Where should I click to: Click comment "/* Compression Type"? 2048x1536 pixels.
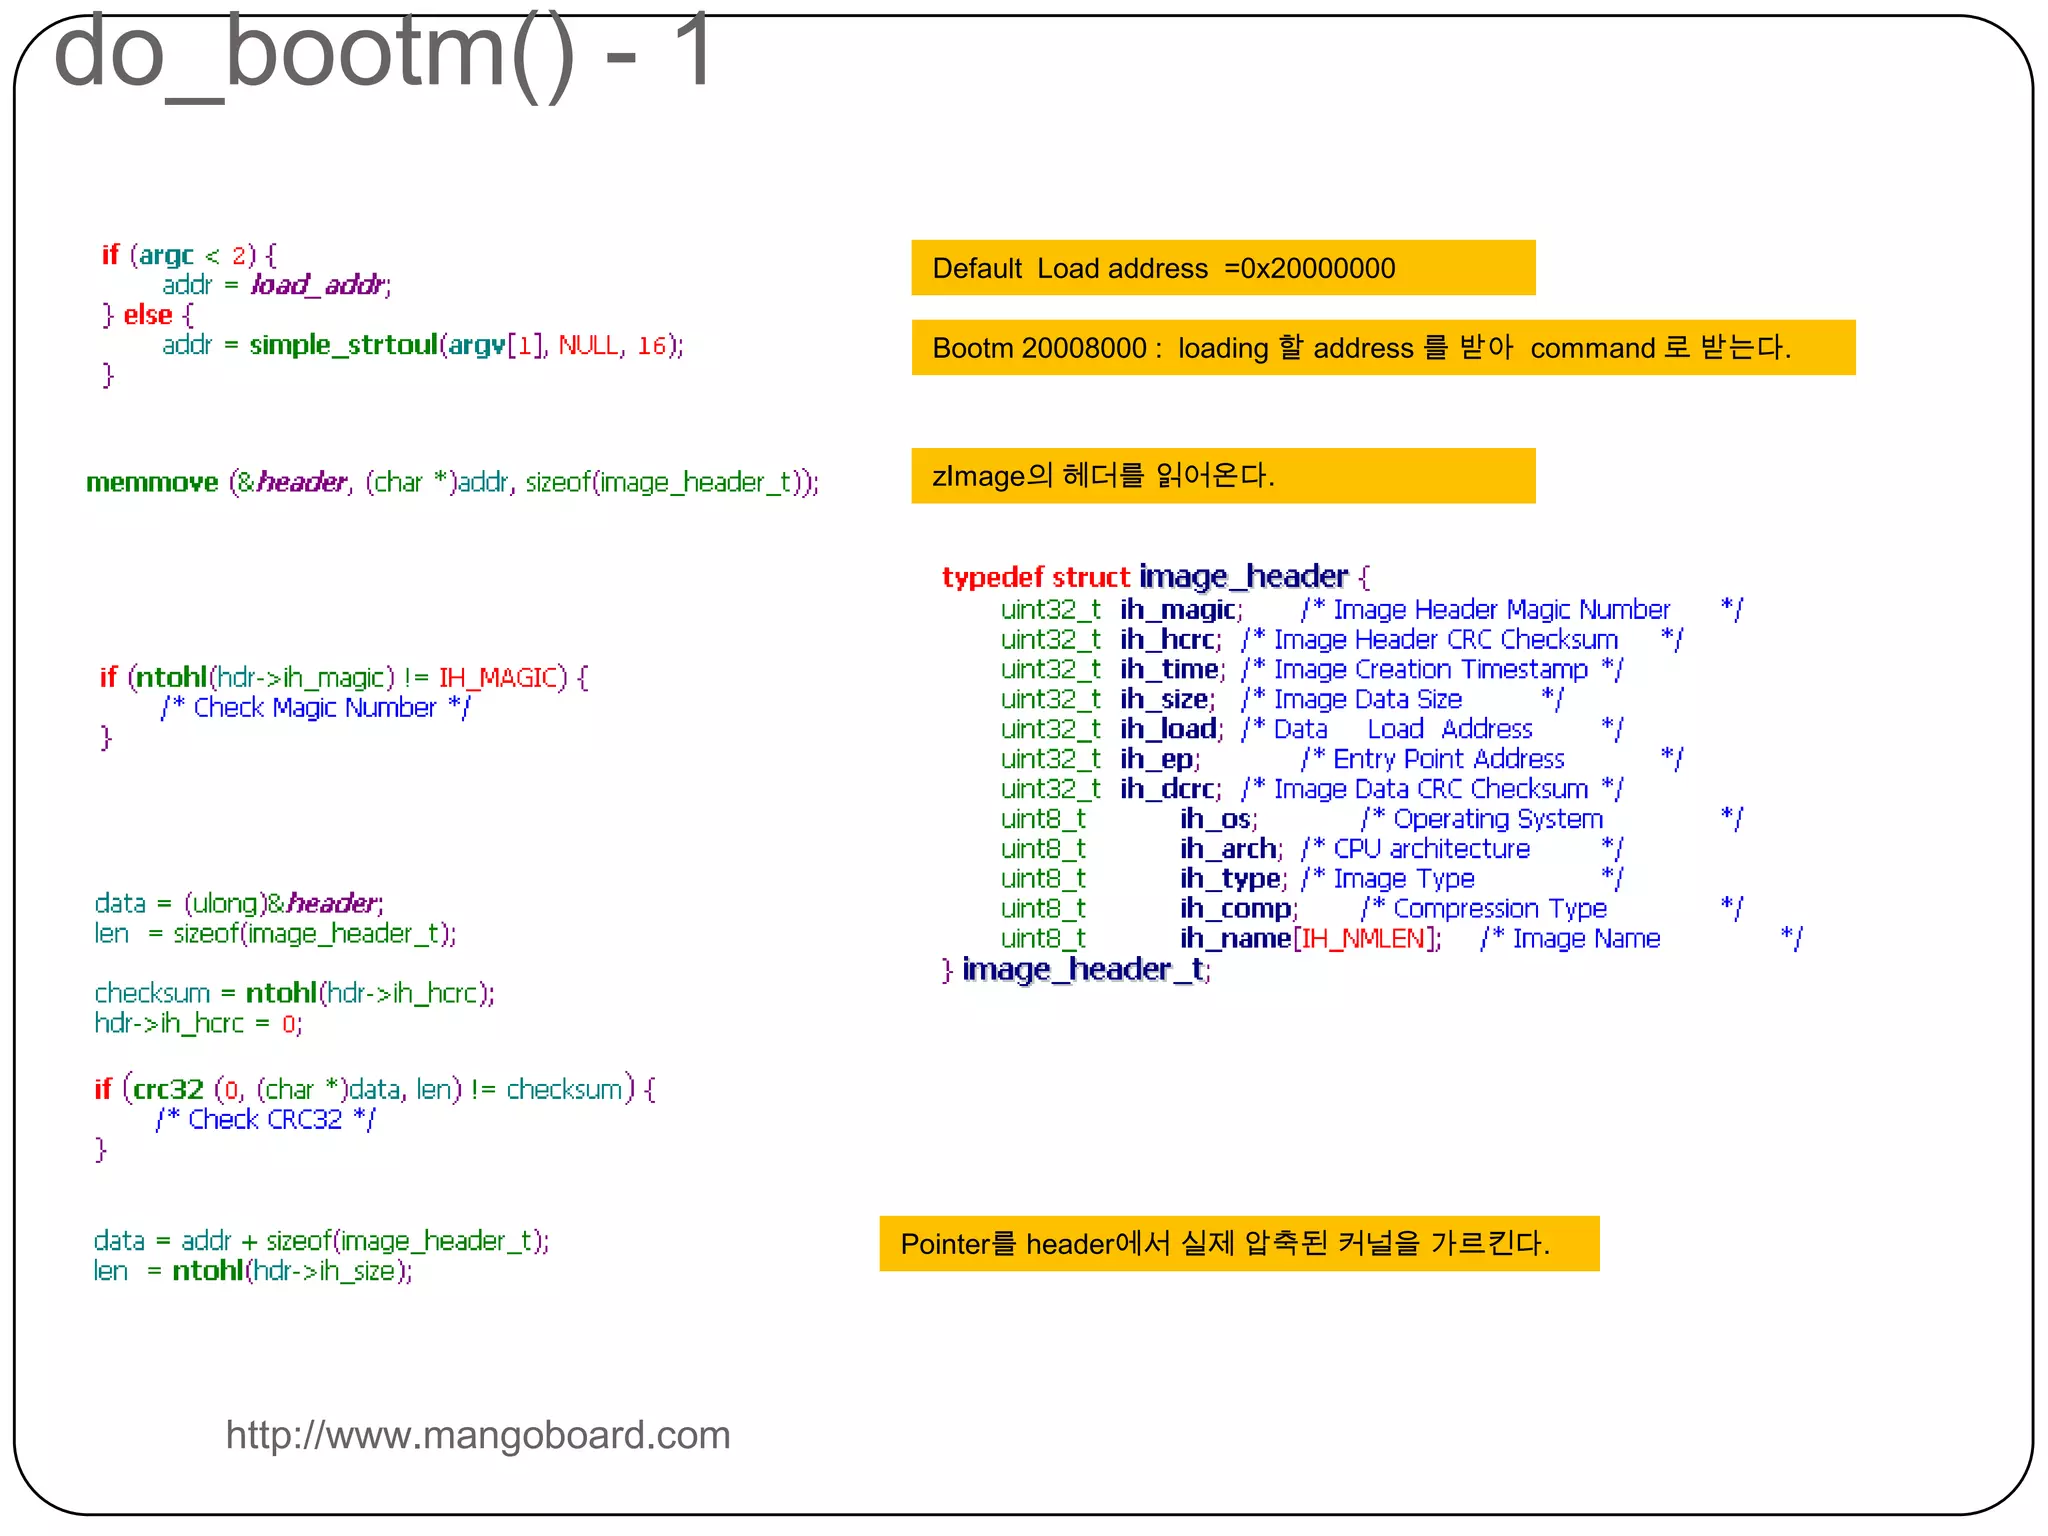[1484, 910]
